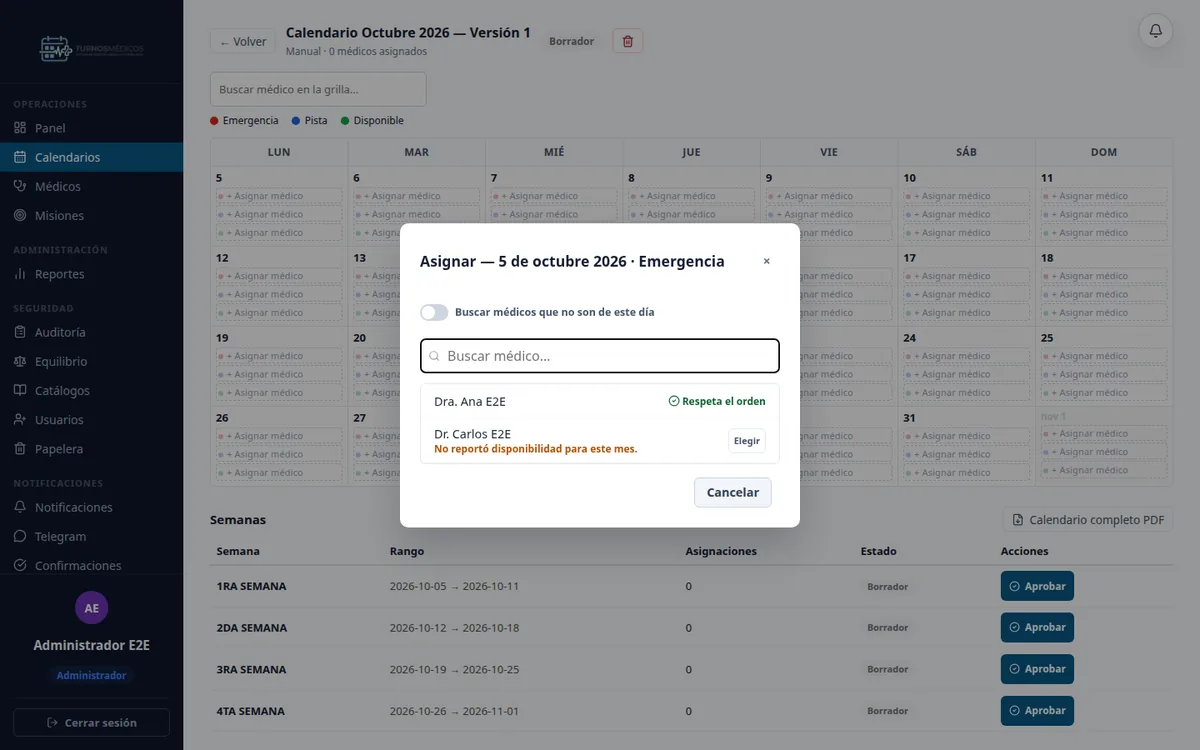
Task: Click the Confirmaciones check icon
Action: point(20,565)
